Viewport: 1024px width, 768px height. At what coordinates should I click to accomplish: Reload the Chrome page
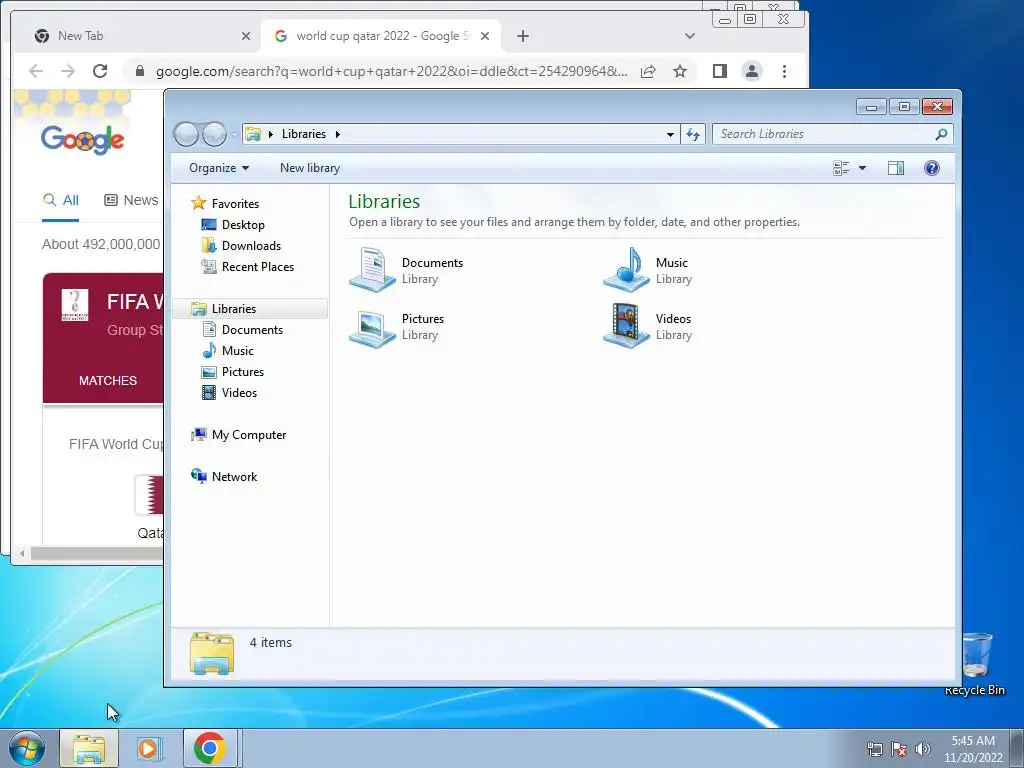100,71
